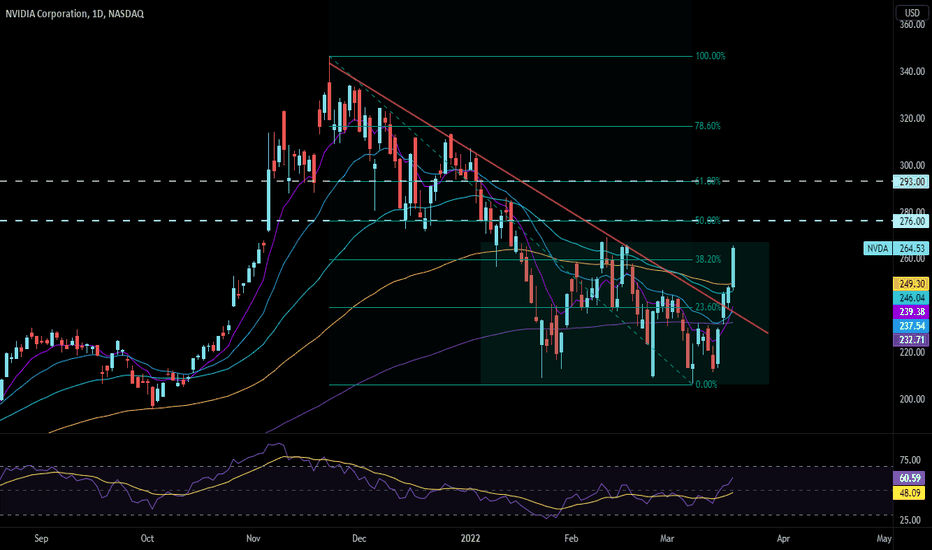Select the 23.60% Fibonacci level label
The image size is (932, 550).
click(708, 307)
